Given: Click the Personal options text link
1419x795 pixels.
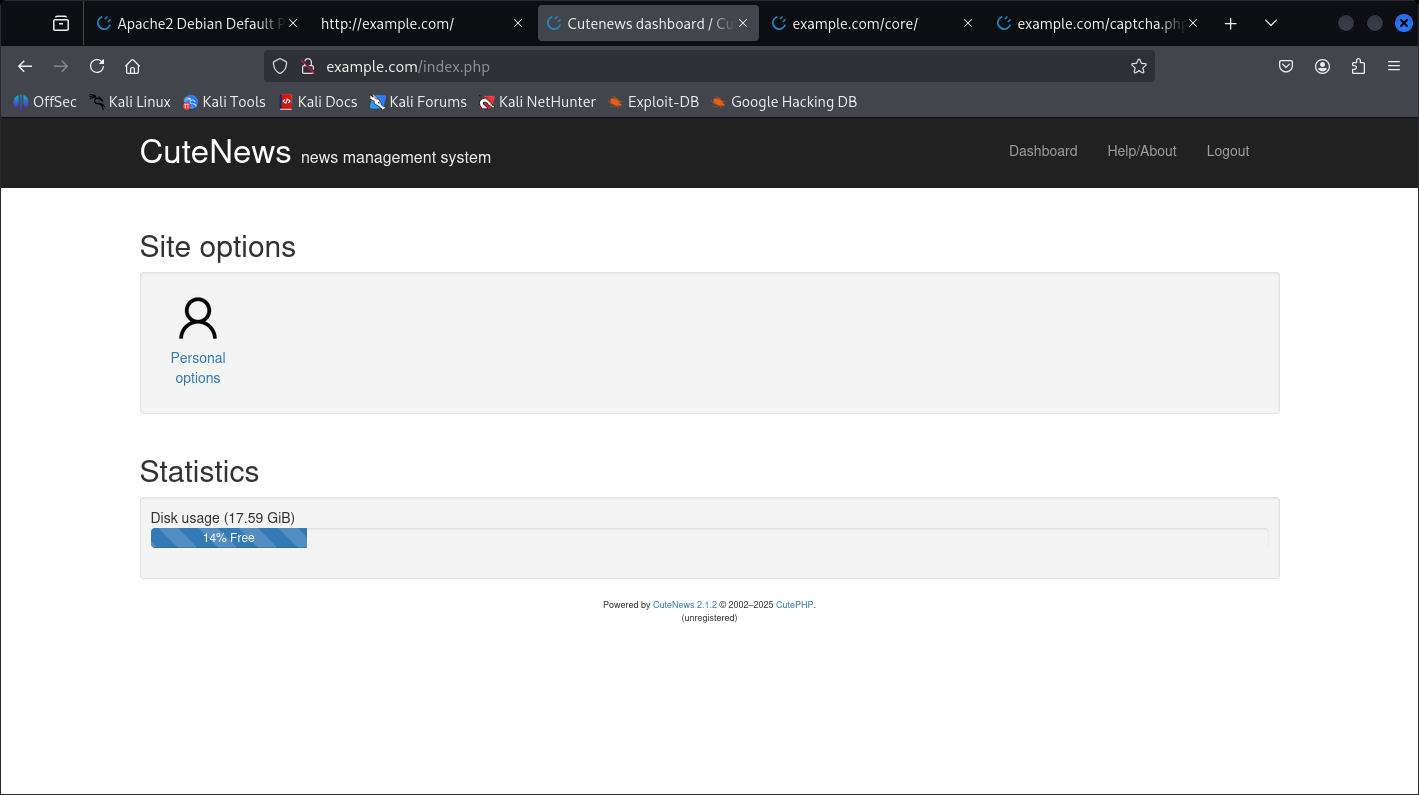Looking at the screenshot, I should point(198,368).
